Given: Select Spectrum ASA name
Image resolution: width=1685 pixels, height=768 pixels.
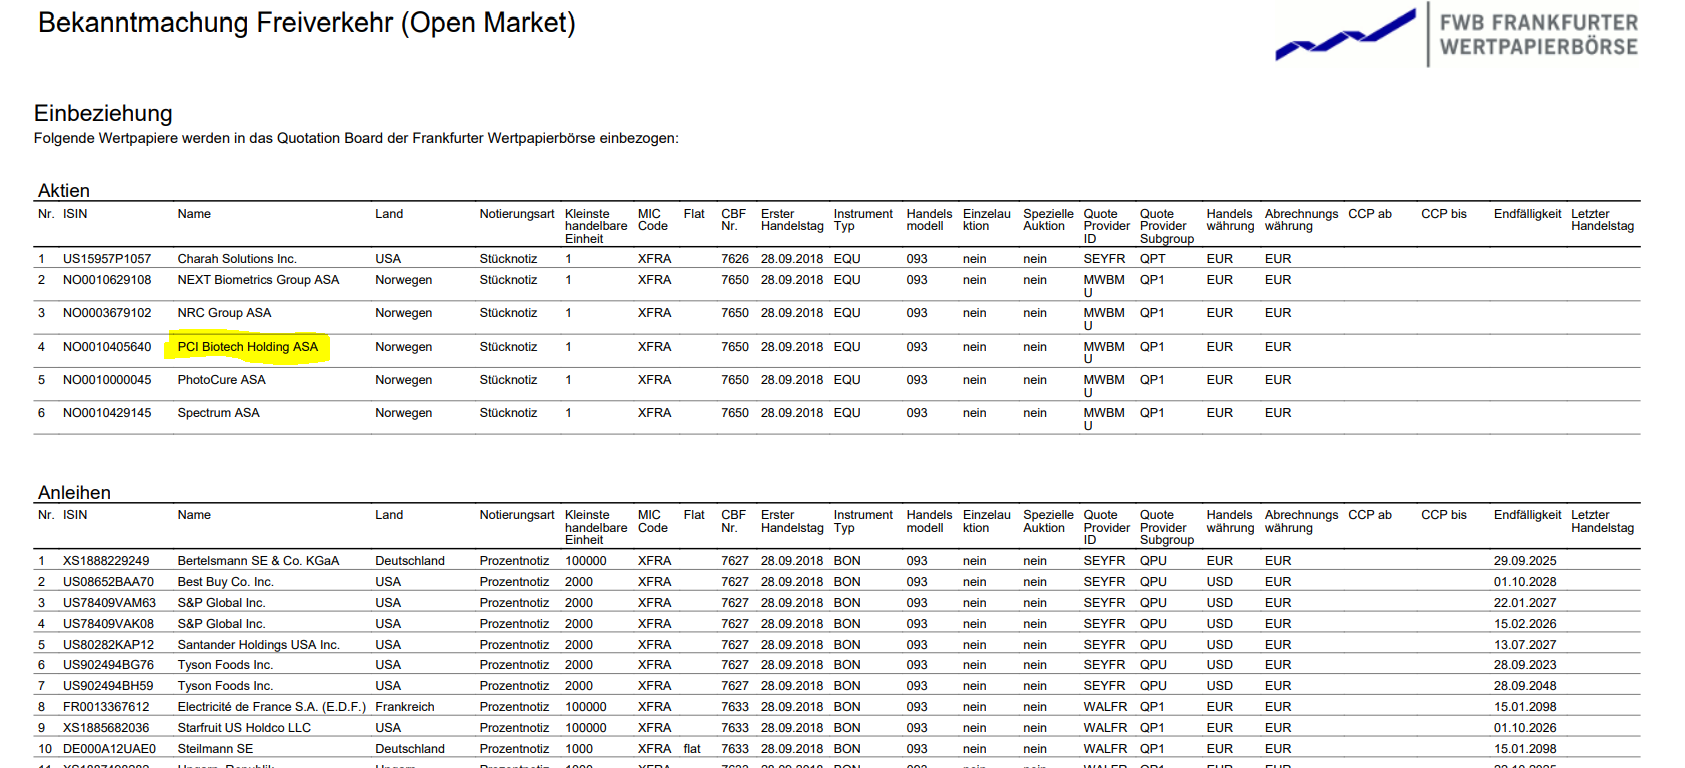Looking at the screenshot, I should pyautogui.click(x=218, y=413).
